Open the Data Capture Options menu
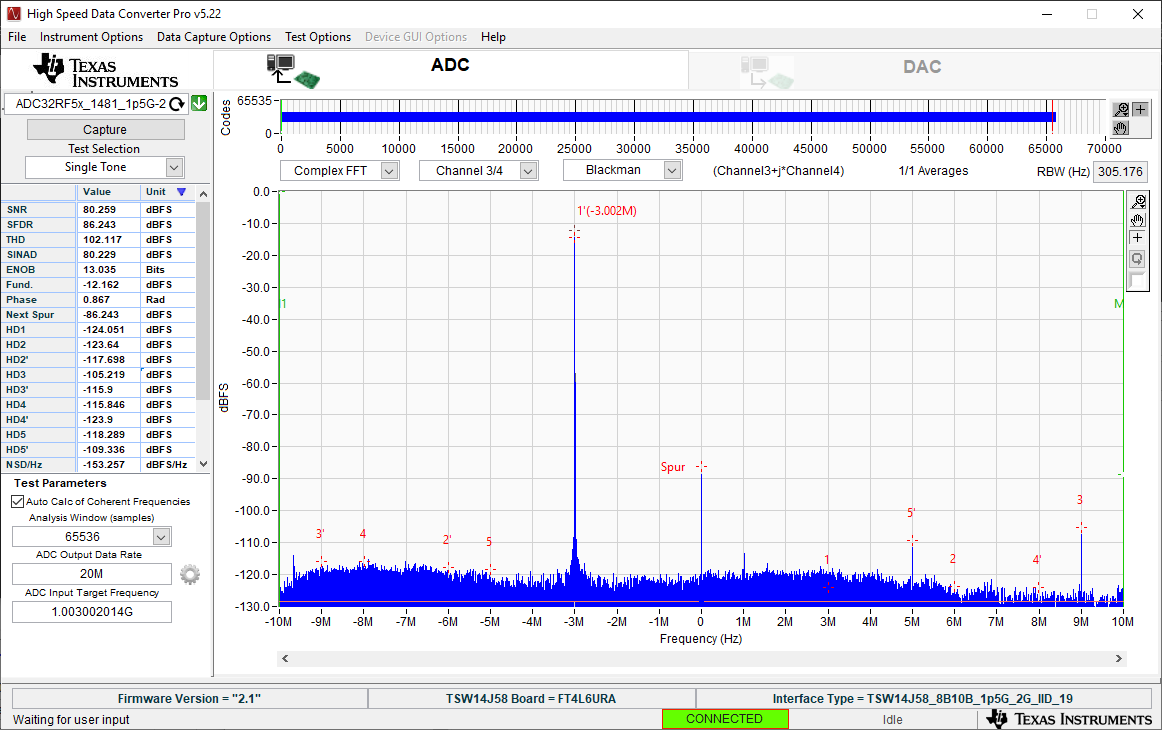Image resolution: width=1162 pixels, height=730 pixels. point(214,37)
